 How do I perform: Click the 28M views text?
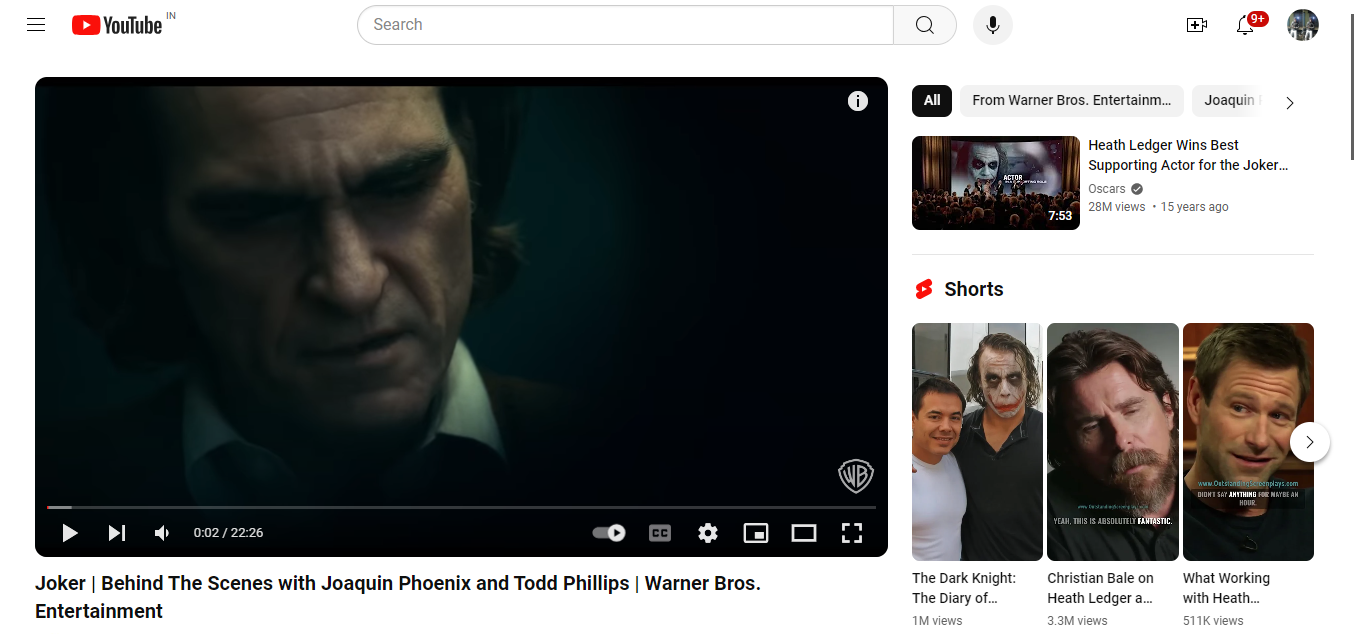pyautogui.click(x=1117, y=207)
